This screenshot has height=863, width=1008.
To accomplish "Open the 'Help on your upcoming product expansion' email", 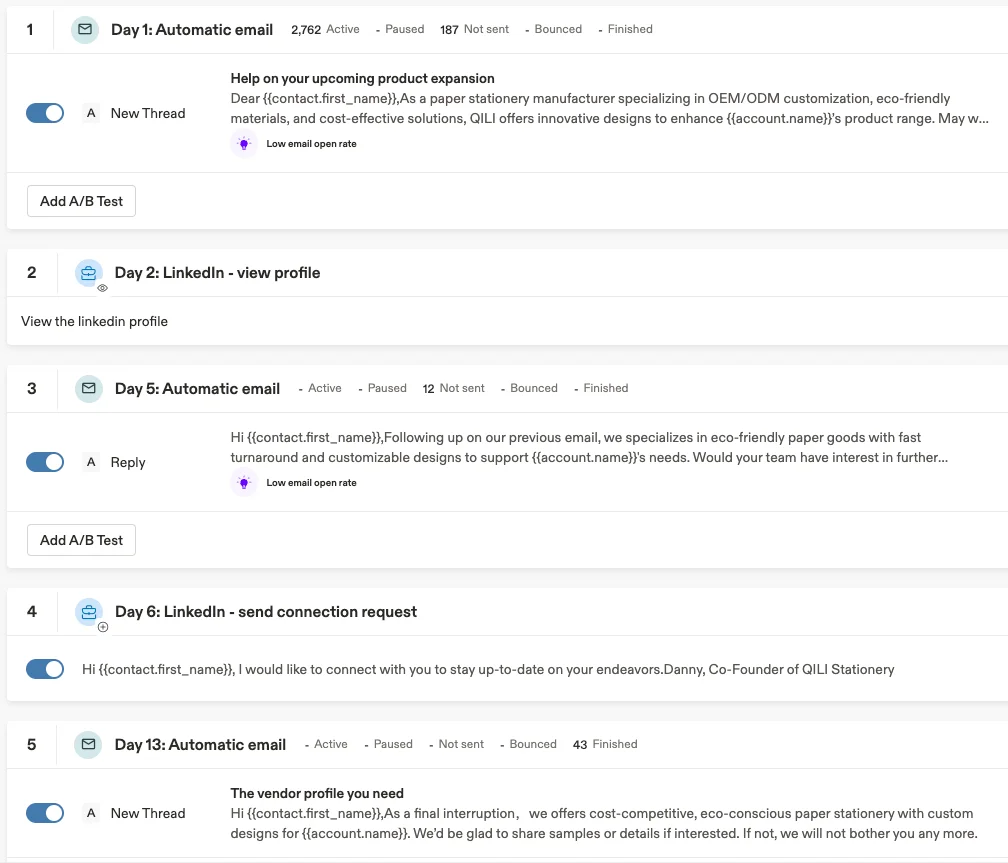I will click(362, 78).
